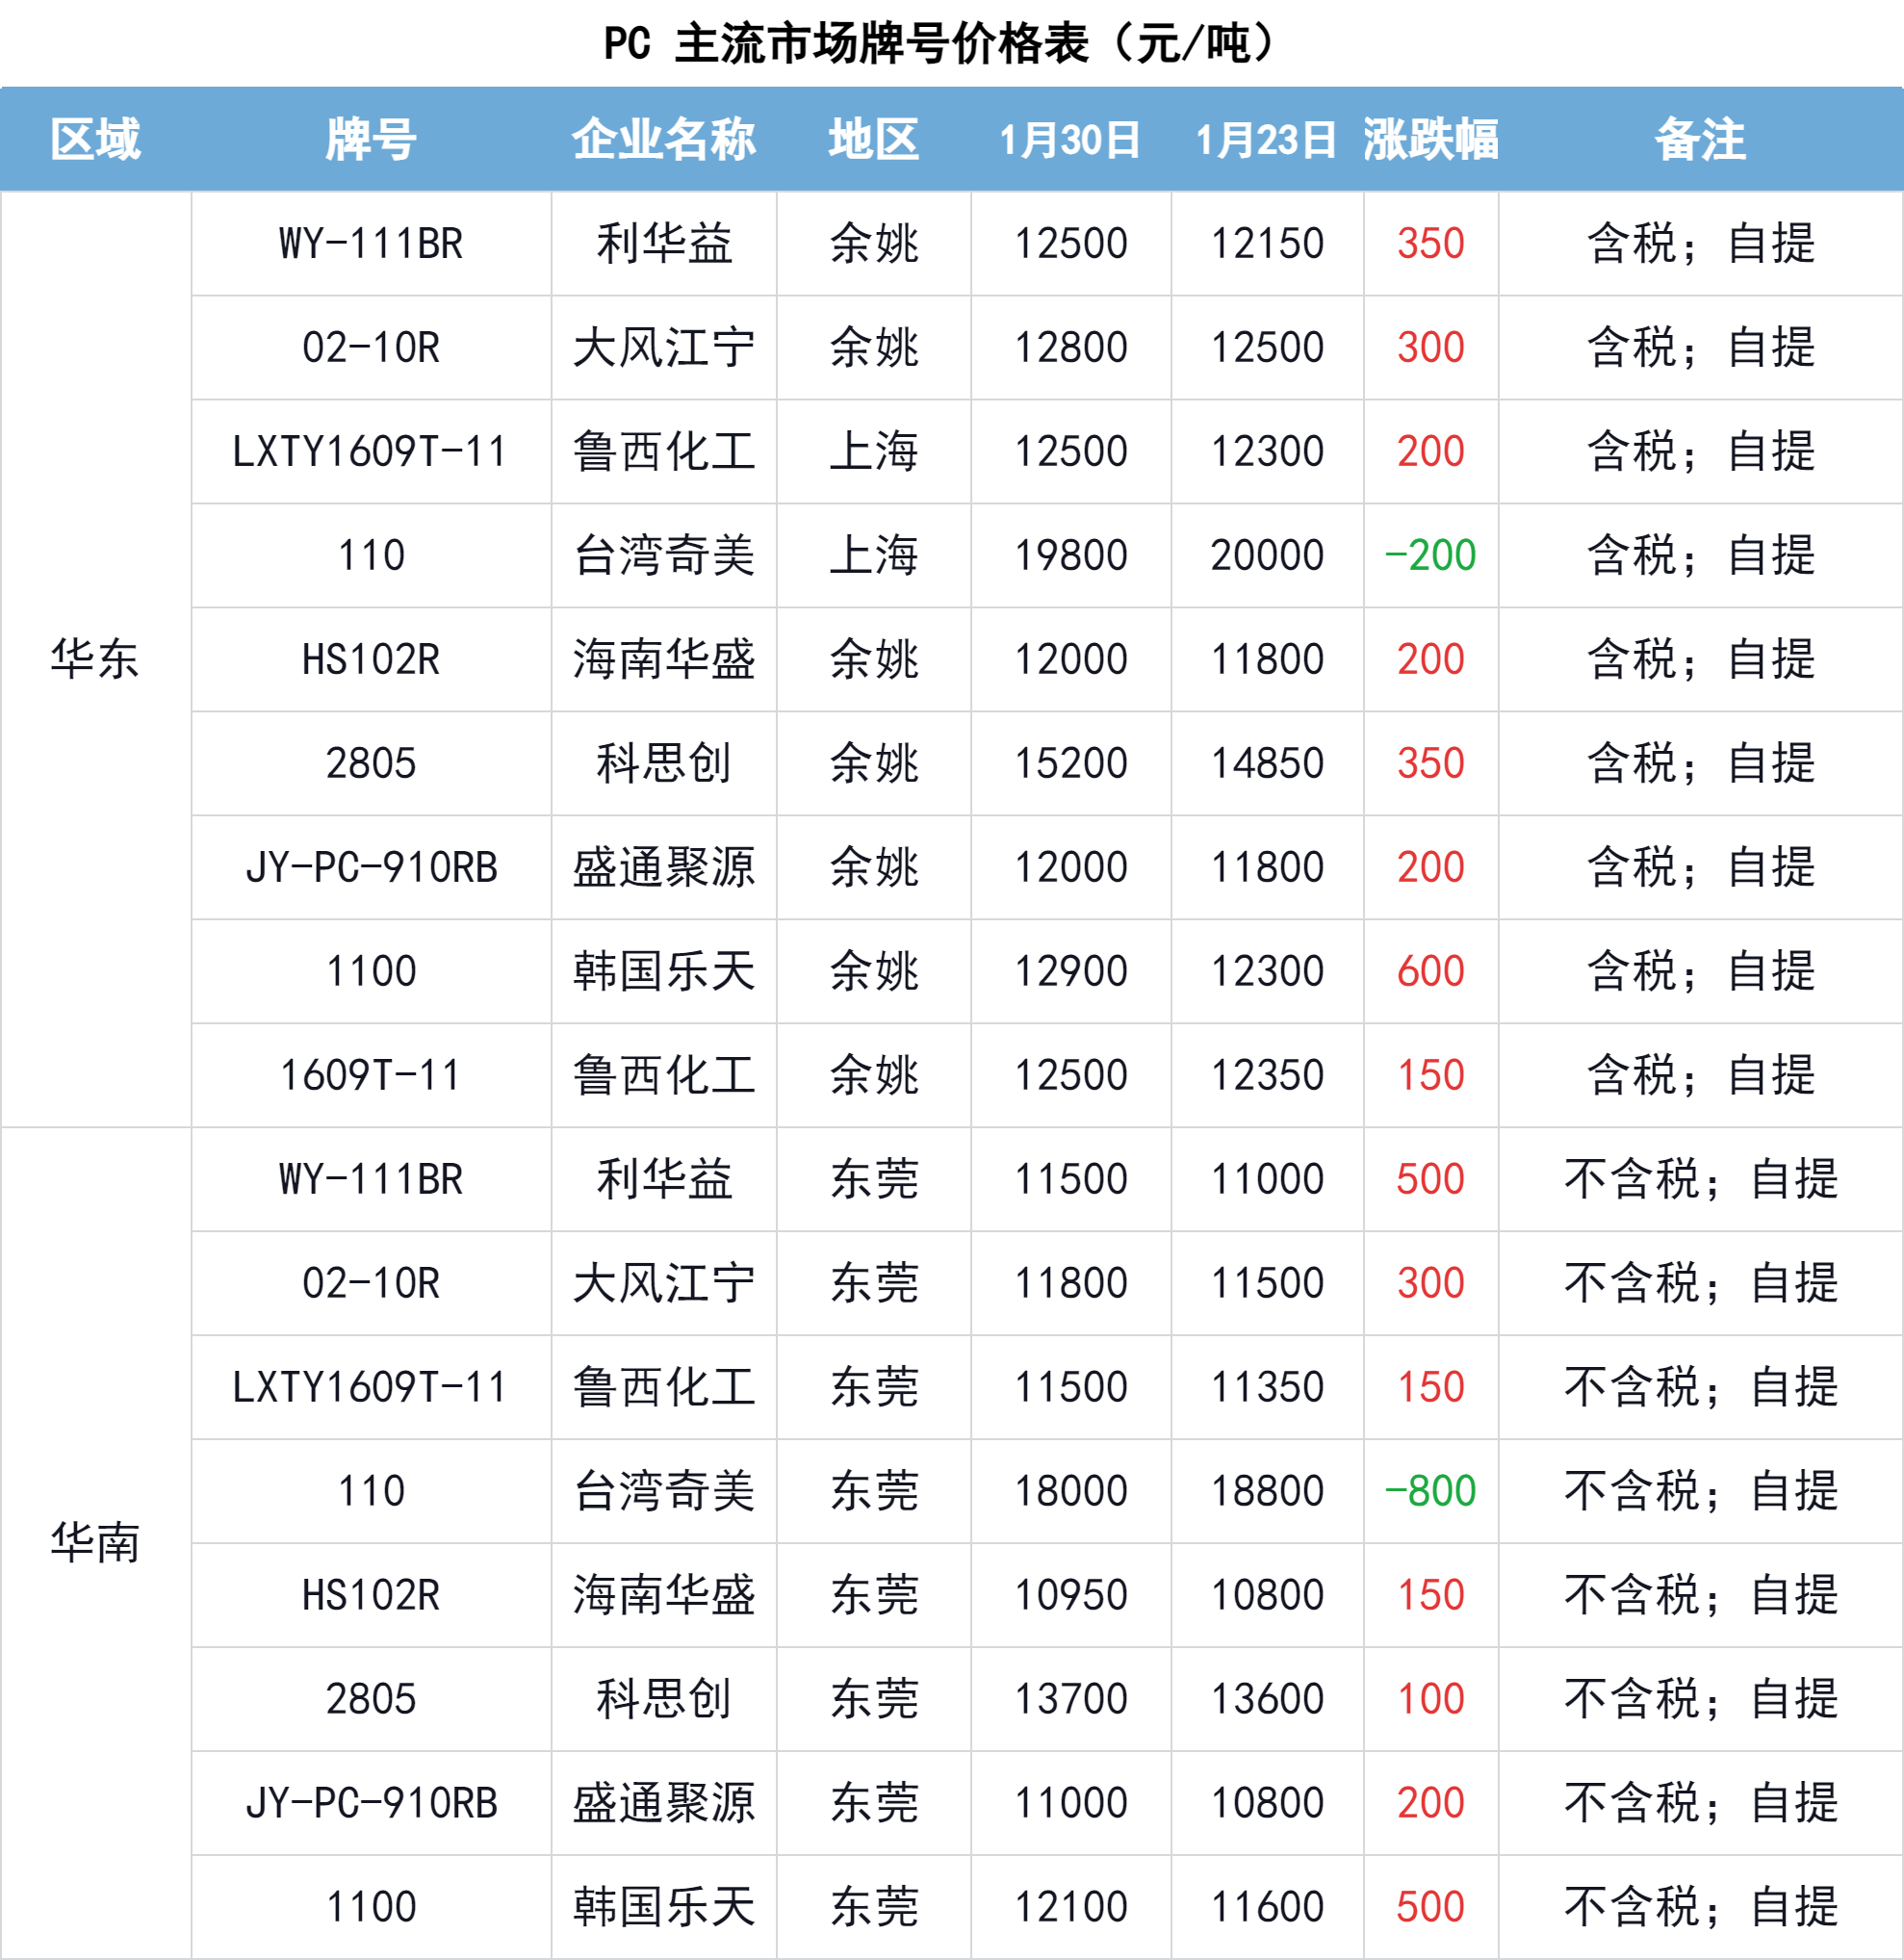Click the green -800 change value
Image resolution: width=1904 pixels, height=1960 pixels.
click(x=1431, y=1491)
